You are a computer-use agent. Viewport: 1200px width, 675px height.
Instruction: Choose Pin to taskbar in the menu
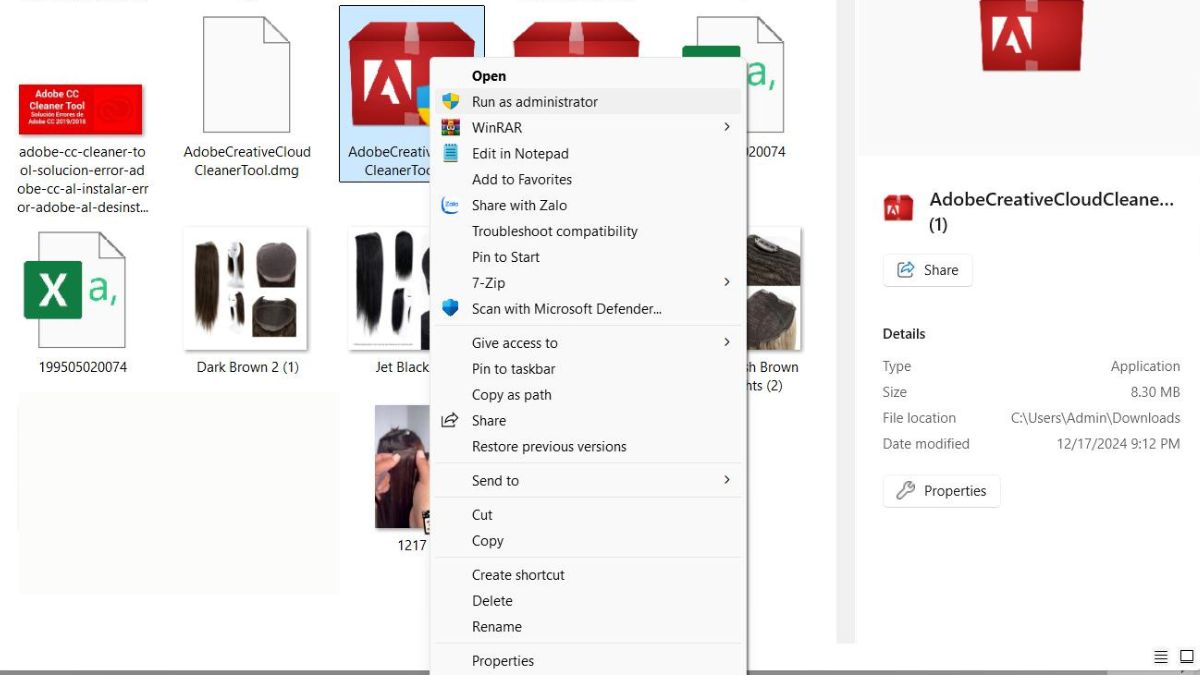coord(513,369)
